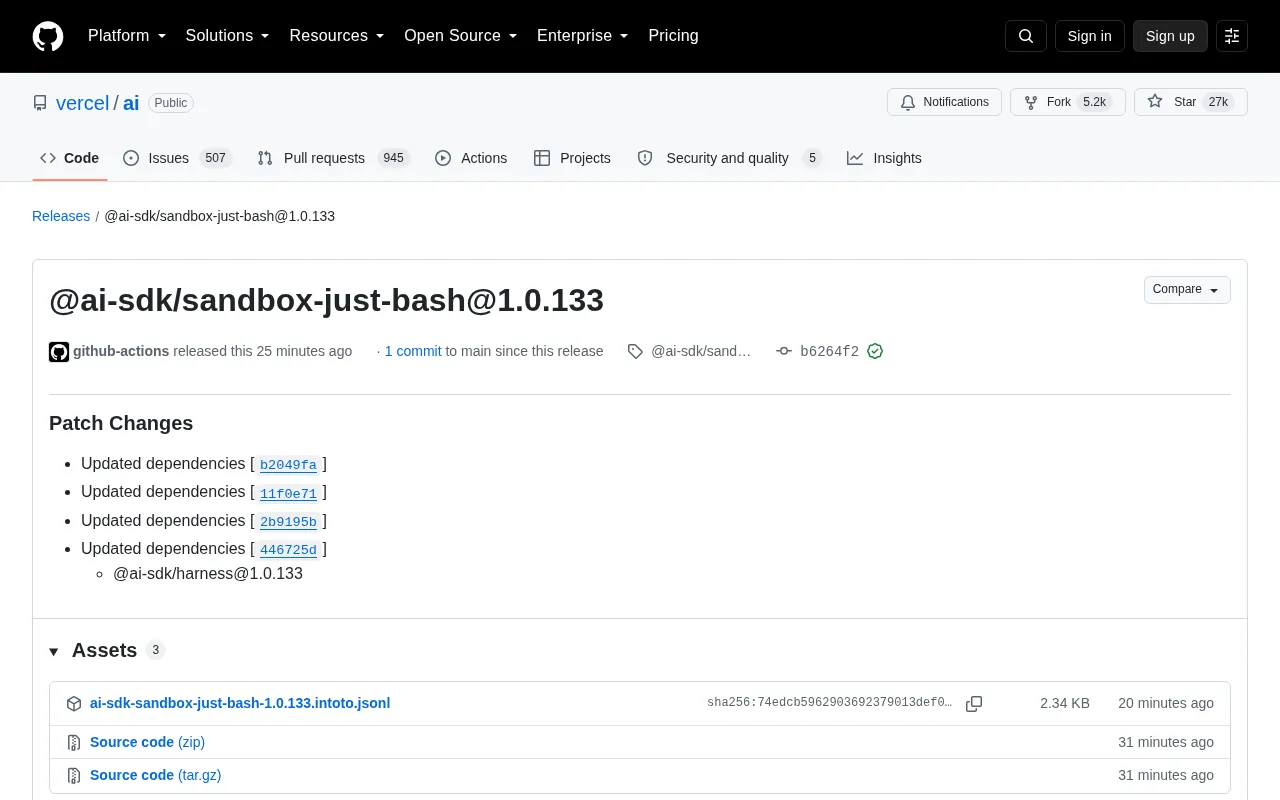Open the Platform dropdown menu
Screen dimensions: 1280x800
point(127,36)
